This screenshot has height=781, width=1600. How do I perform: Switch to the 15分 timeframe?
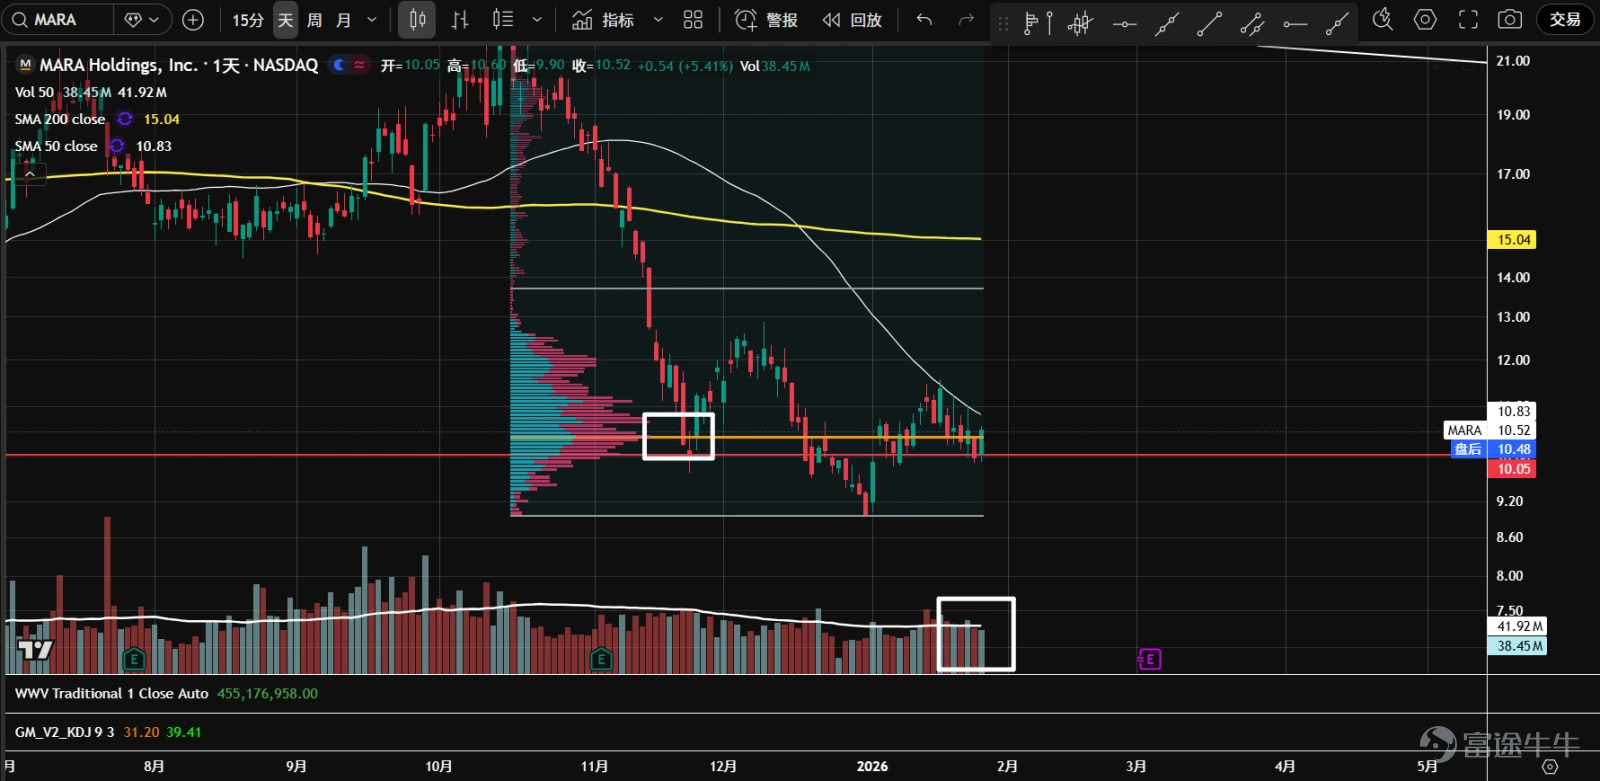click(247, 20)
